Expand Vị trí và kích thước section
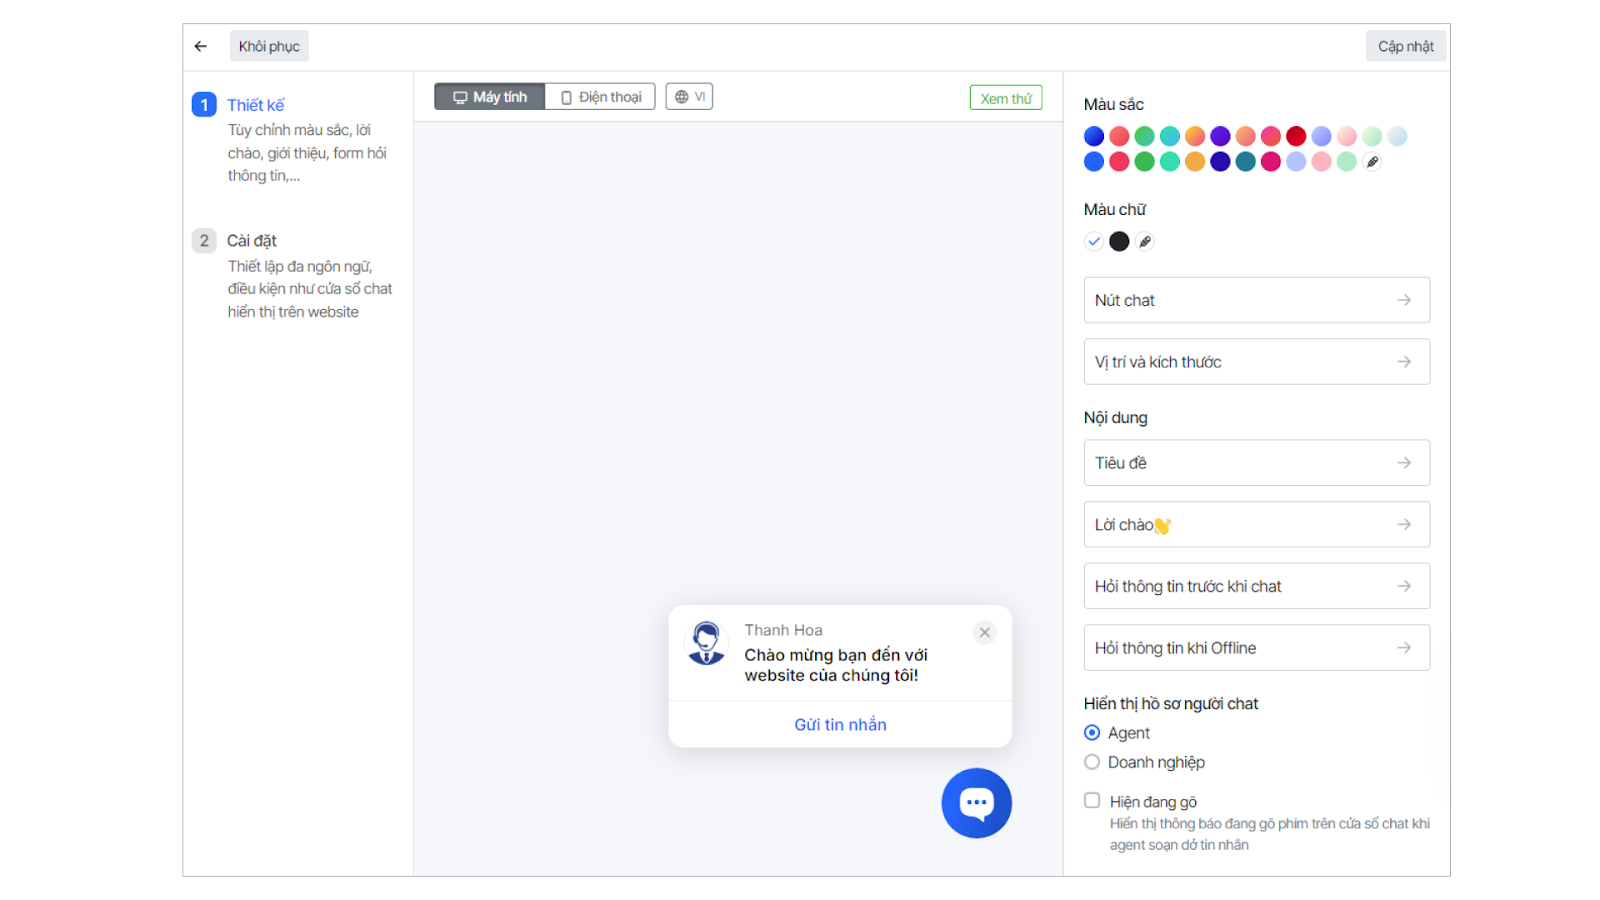The height and width of the screenshot is (900, 1600). 1256,362
